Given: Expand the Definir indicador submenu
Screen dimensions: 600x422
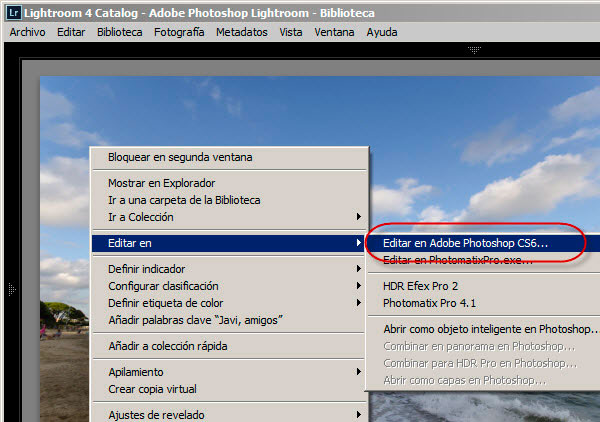Looking at the screenshot, I should [230, 269].
